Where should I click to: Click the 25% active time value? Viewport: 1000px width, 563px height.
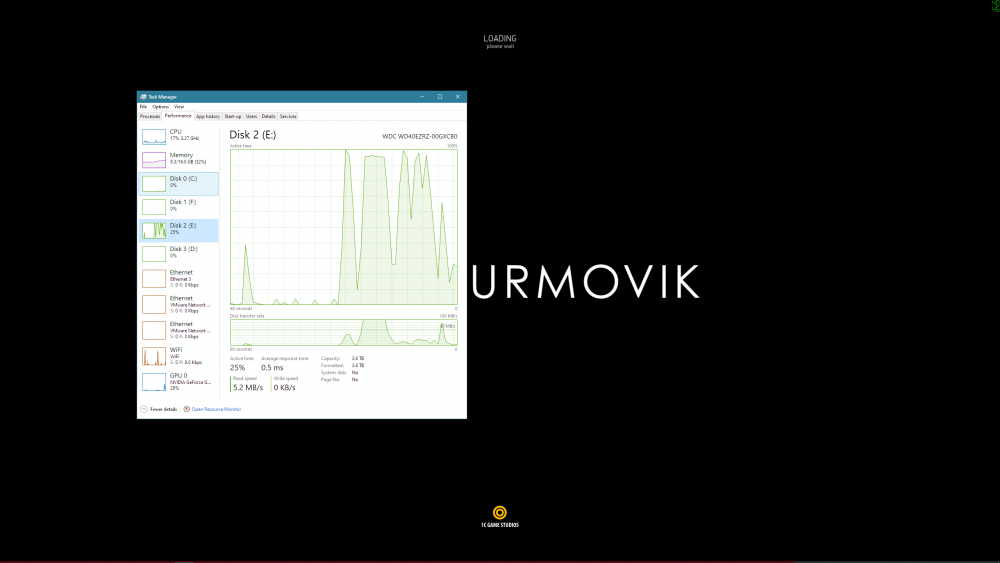(237, 368)
